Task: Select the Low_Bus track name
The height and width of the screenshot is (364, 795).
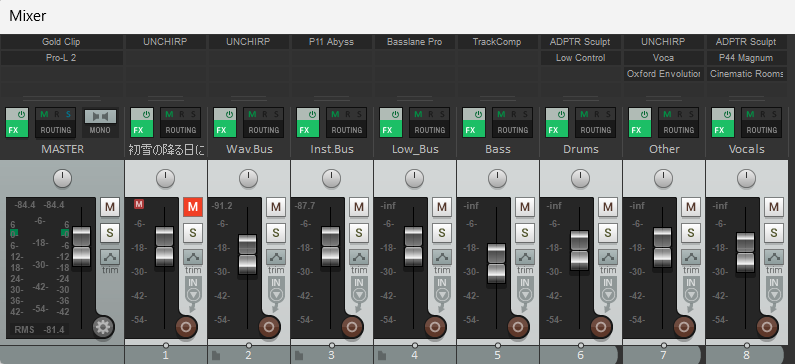Action: click(x=415, y=149)
